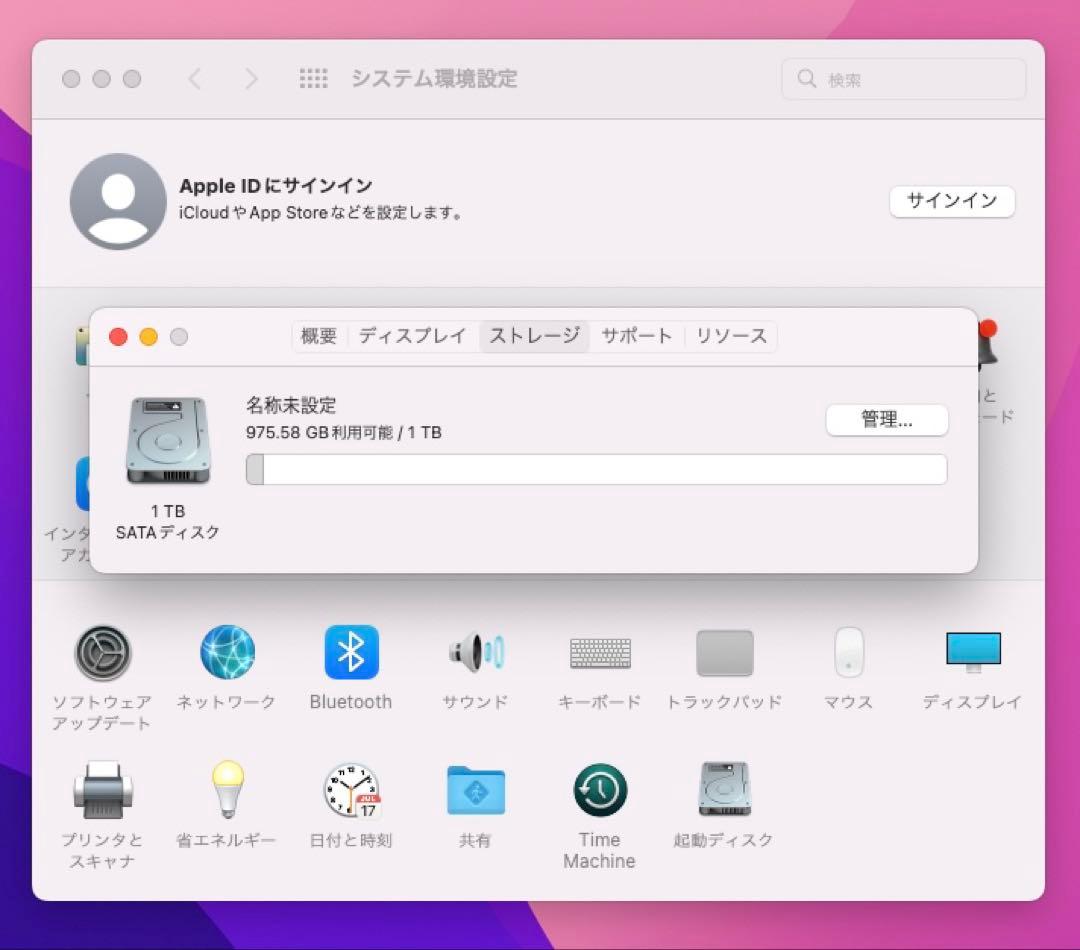The width and height of the screenshot is (1080, 950).
Task: Open トラックパッド (Trackpad) preferences
Action: point(724,652)
